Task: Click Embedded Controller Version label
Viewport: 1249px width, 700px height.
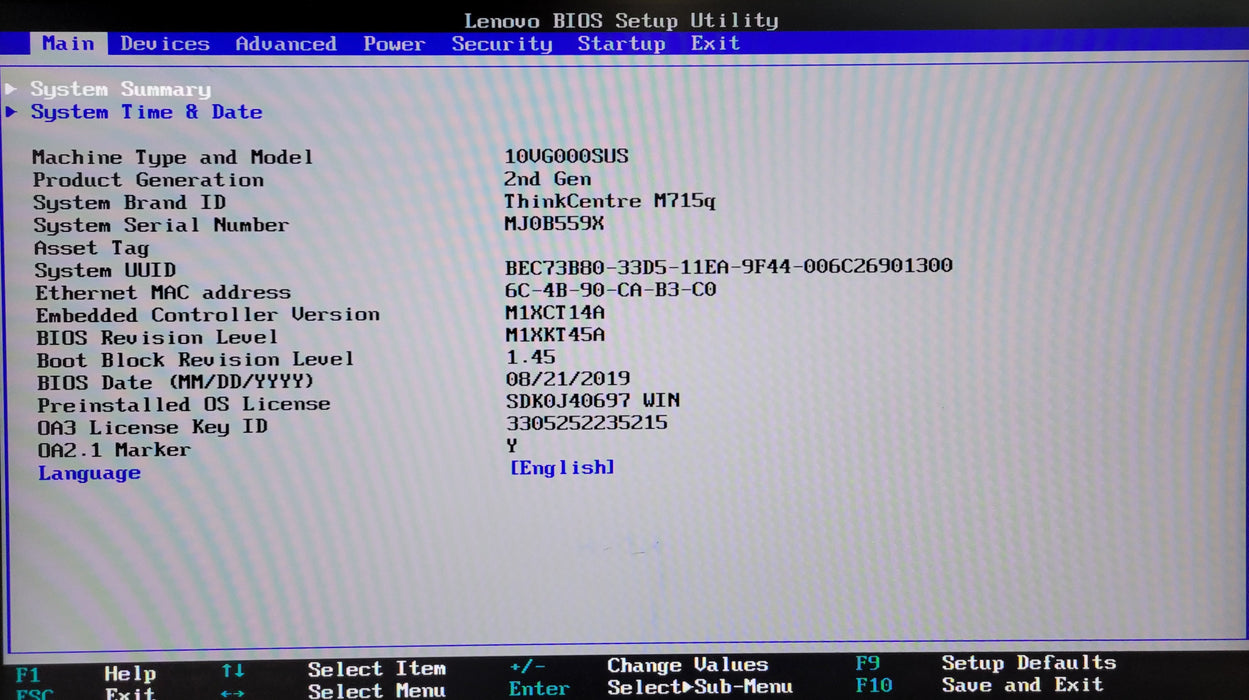Action: [x=208, y=315]
